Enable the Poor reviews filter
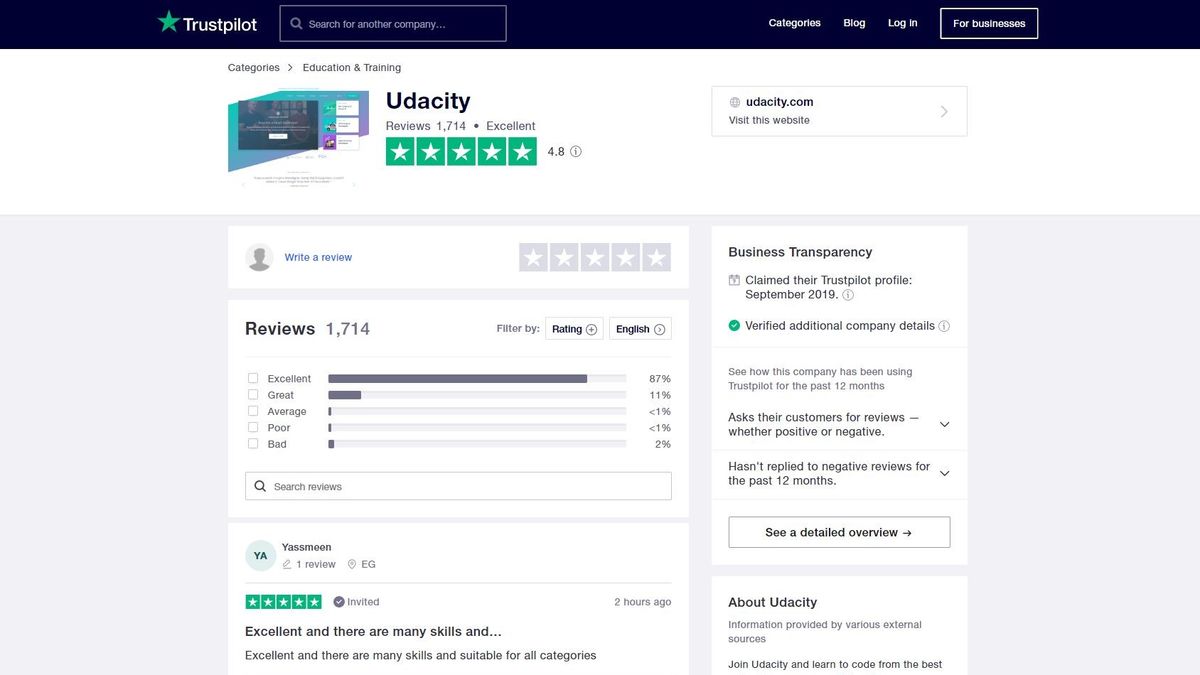 tap(253, 427)
